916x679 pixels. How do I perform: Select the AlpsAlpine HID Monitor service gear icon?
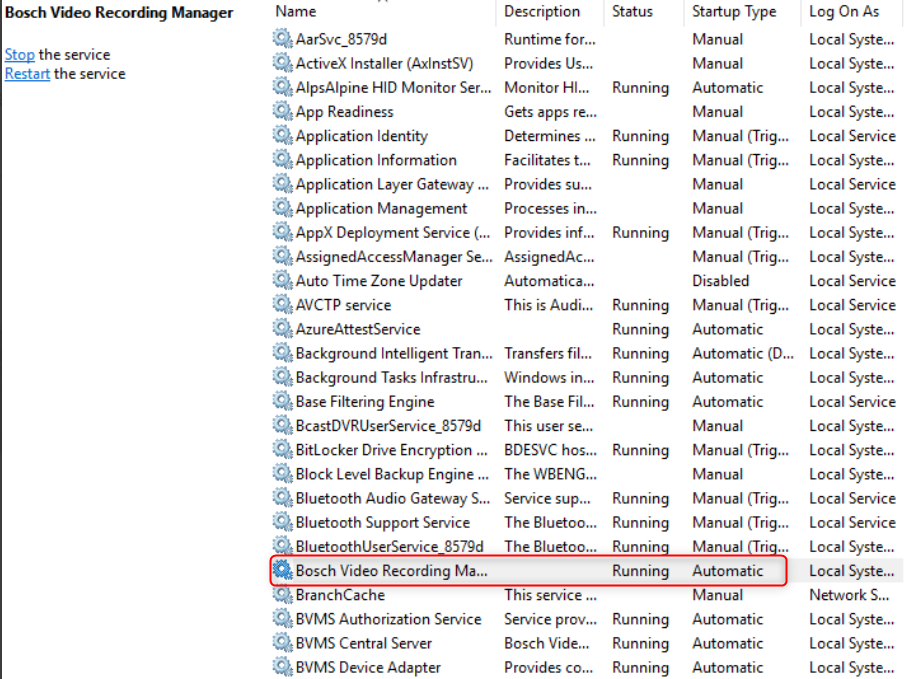(283, 87)
